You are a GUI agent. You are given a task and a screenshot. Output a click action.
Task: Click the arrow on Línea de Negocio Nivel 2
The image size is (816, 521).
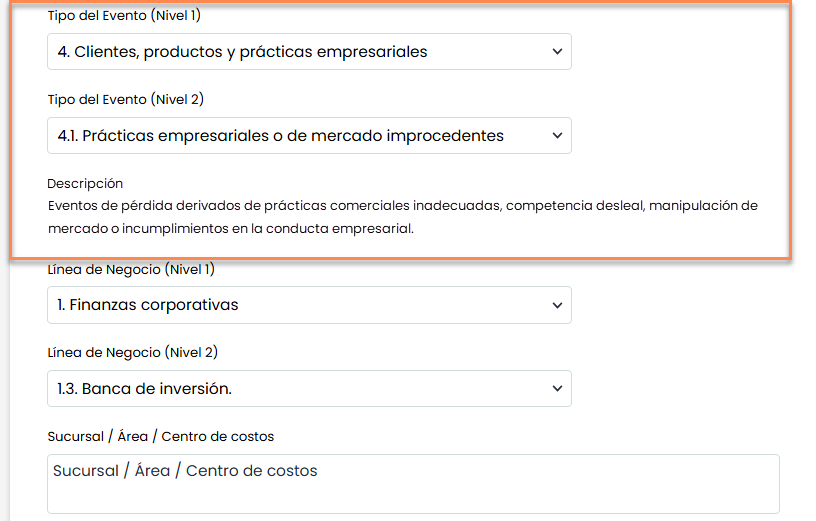(557, 389)
